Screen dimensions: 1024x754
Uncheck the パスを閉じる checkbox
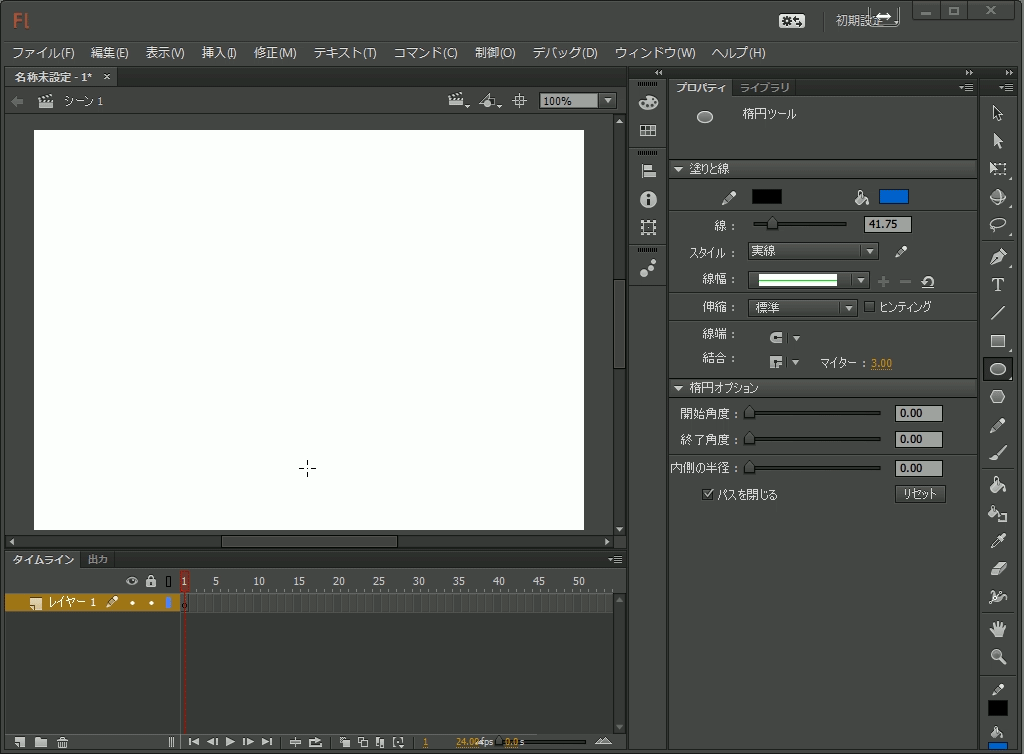(707, 494)
